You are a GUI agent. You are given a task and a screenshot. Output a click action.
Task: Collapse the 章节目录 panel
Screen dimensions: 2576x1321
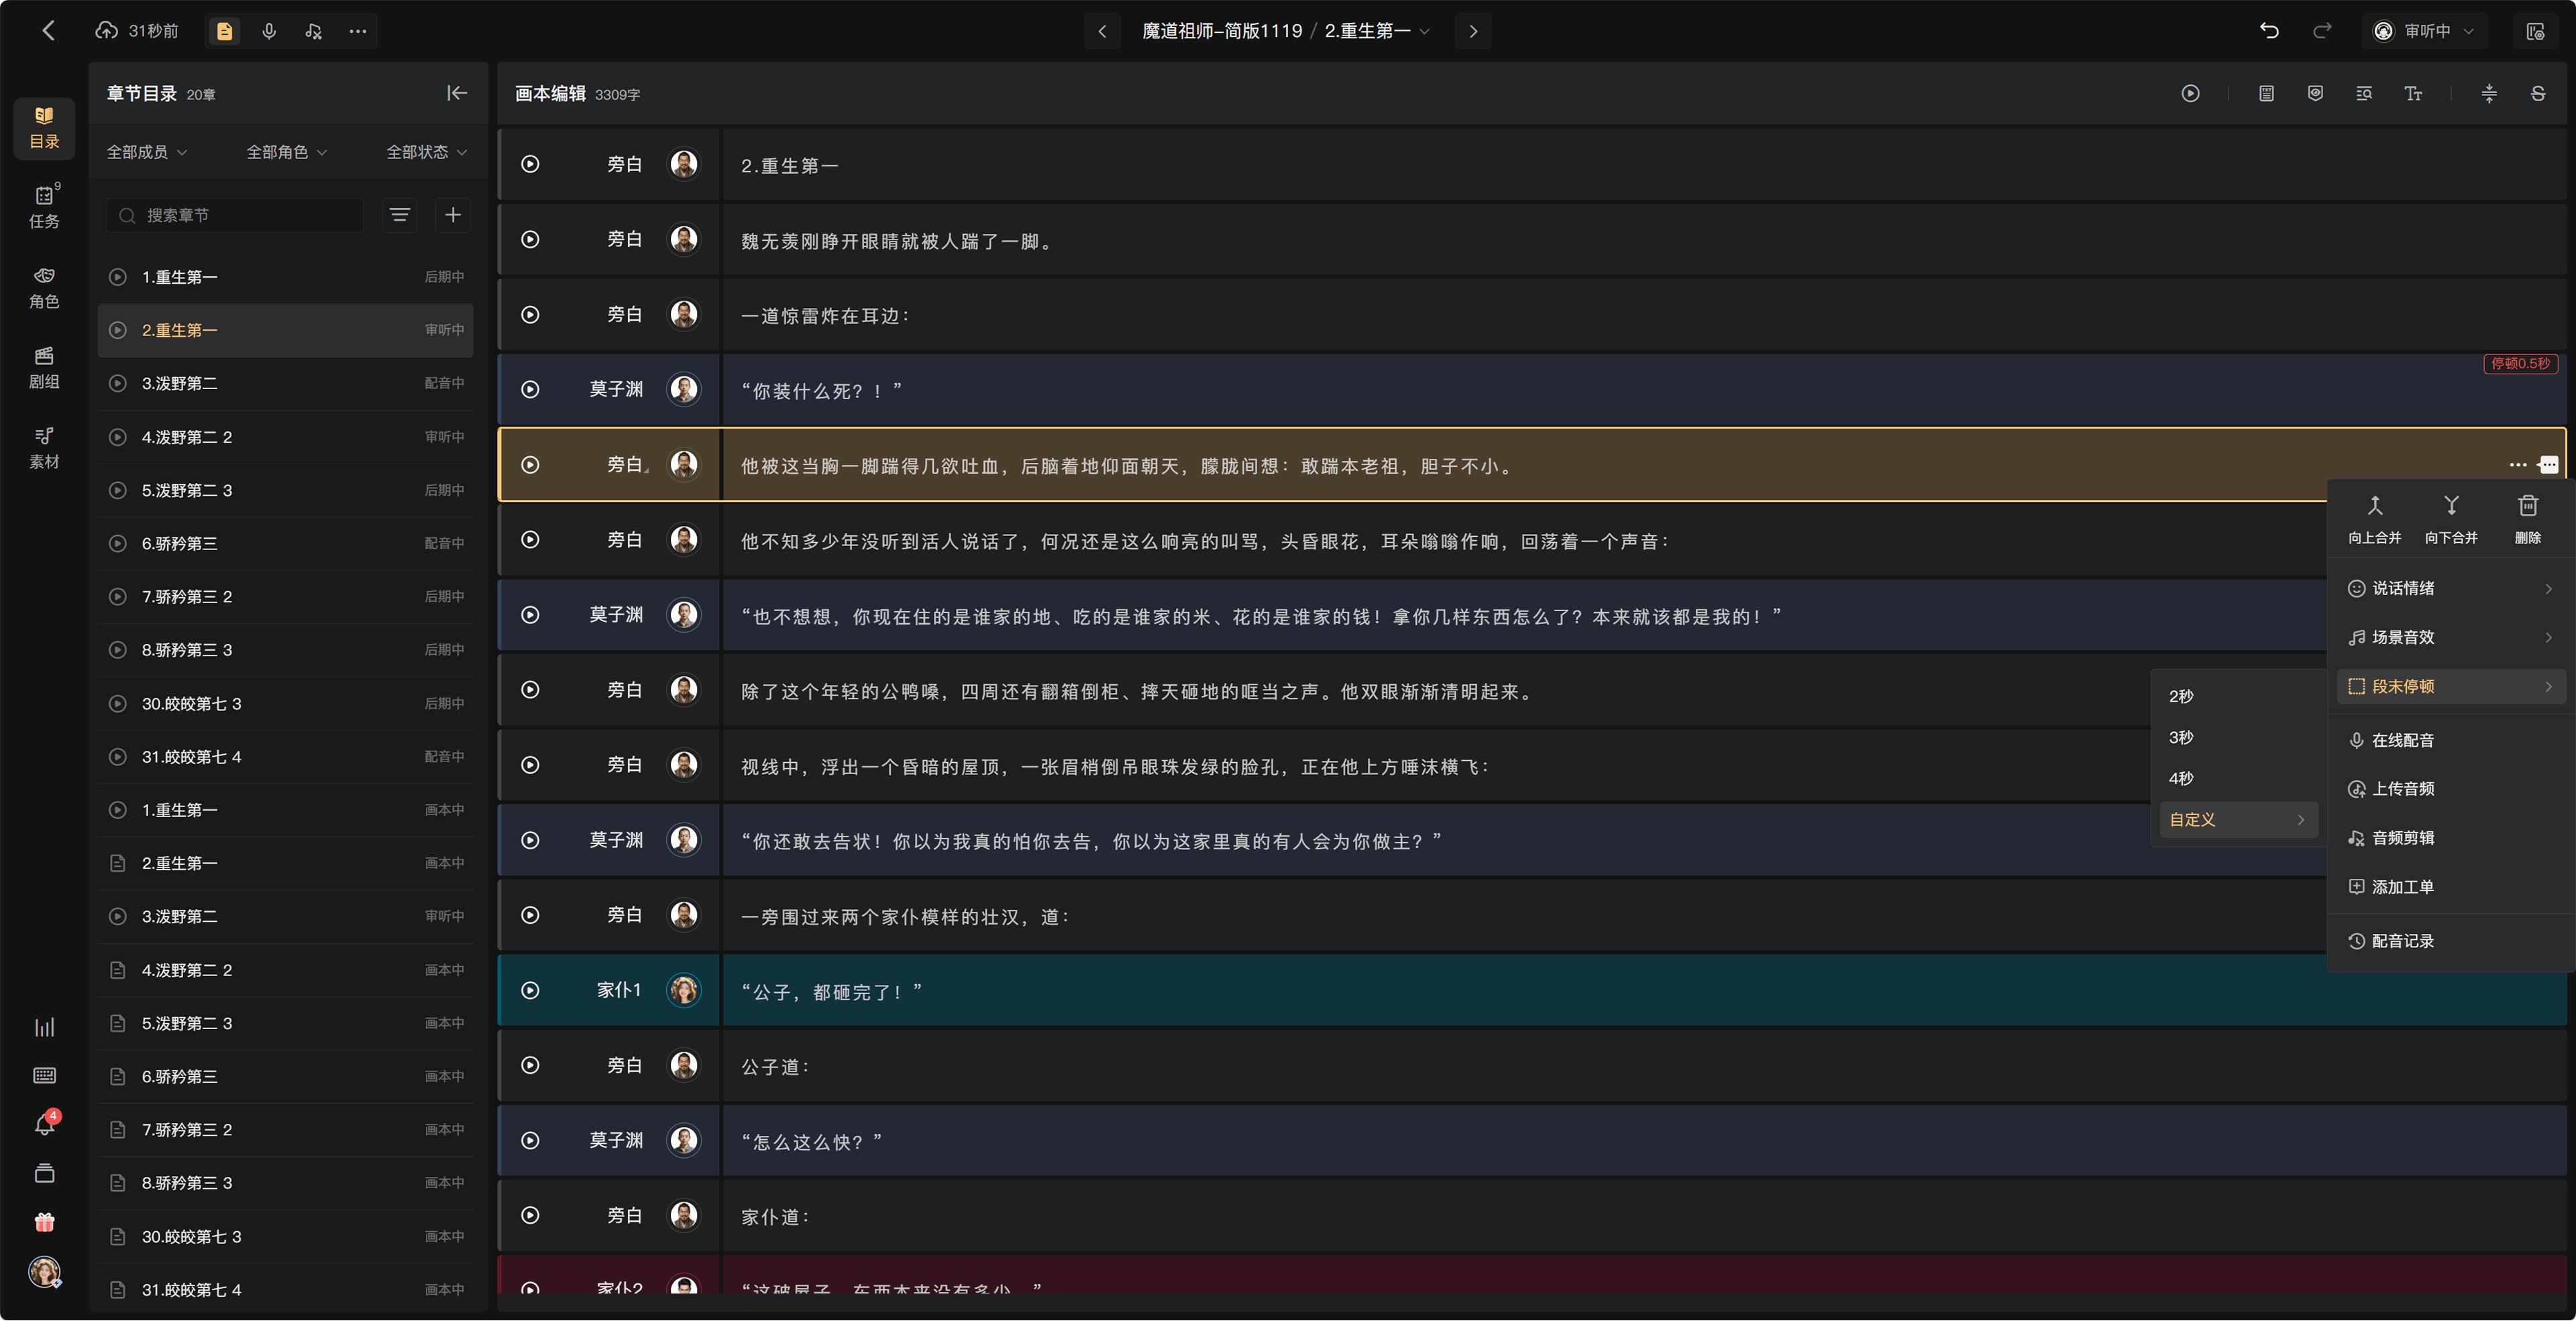pos(457,93)
